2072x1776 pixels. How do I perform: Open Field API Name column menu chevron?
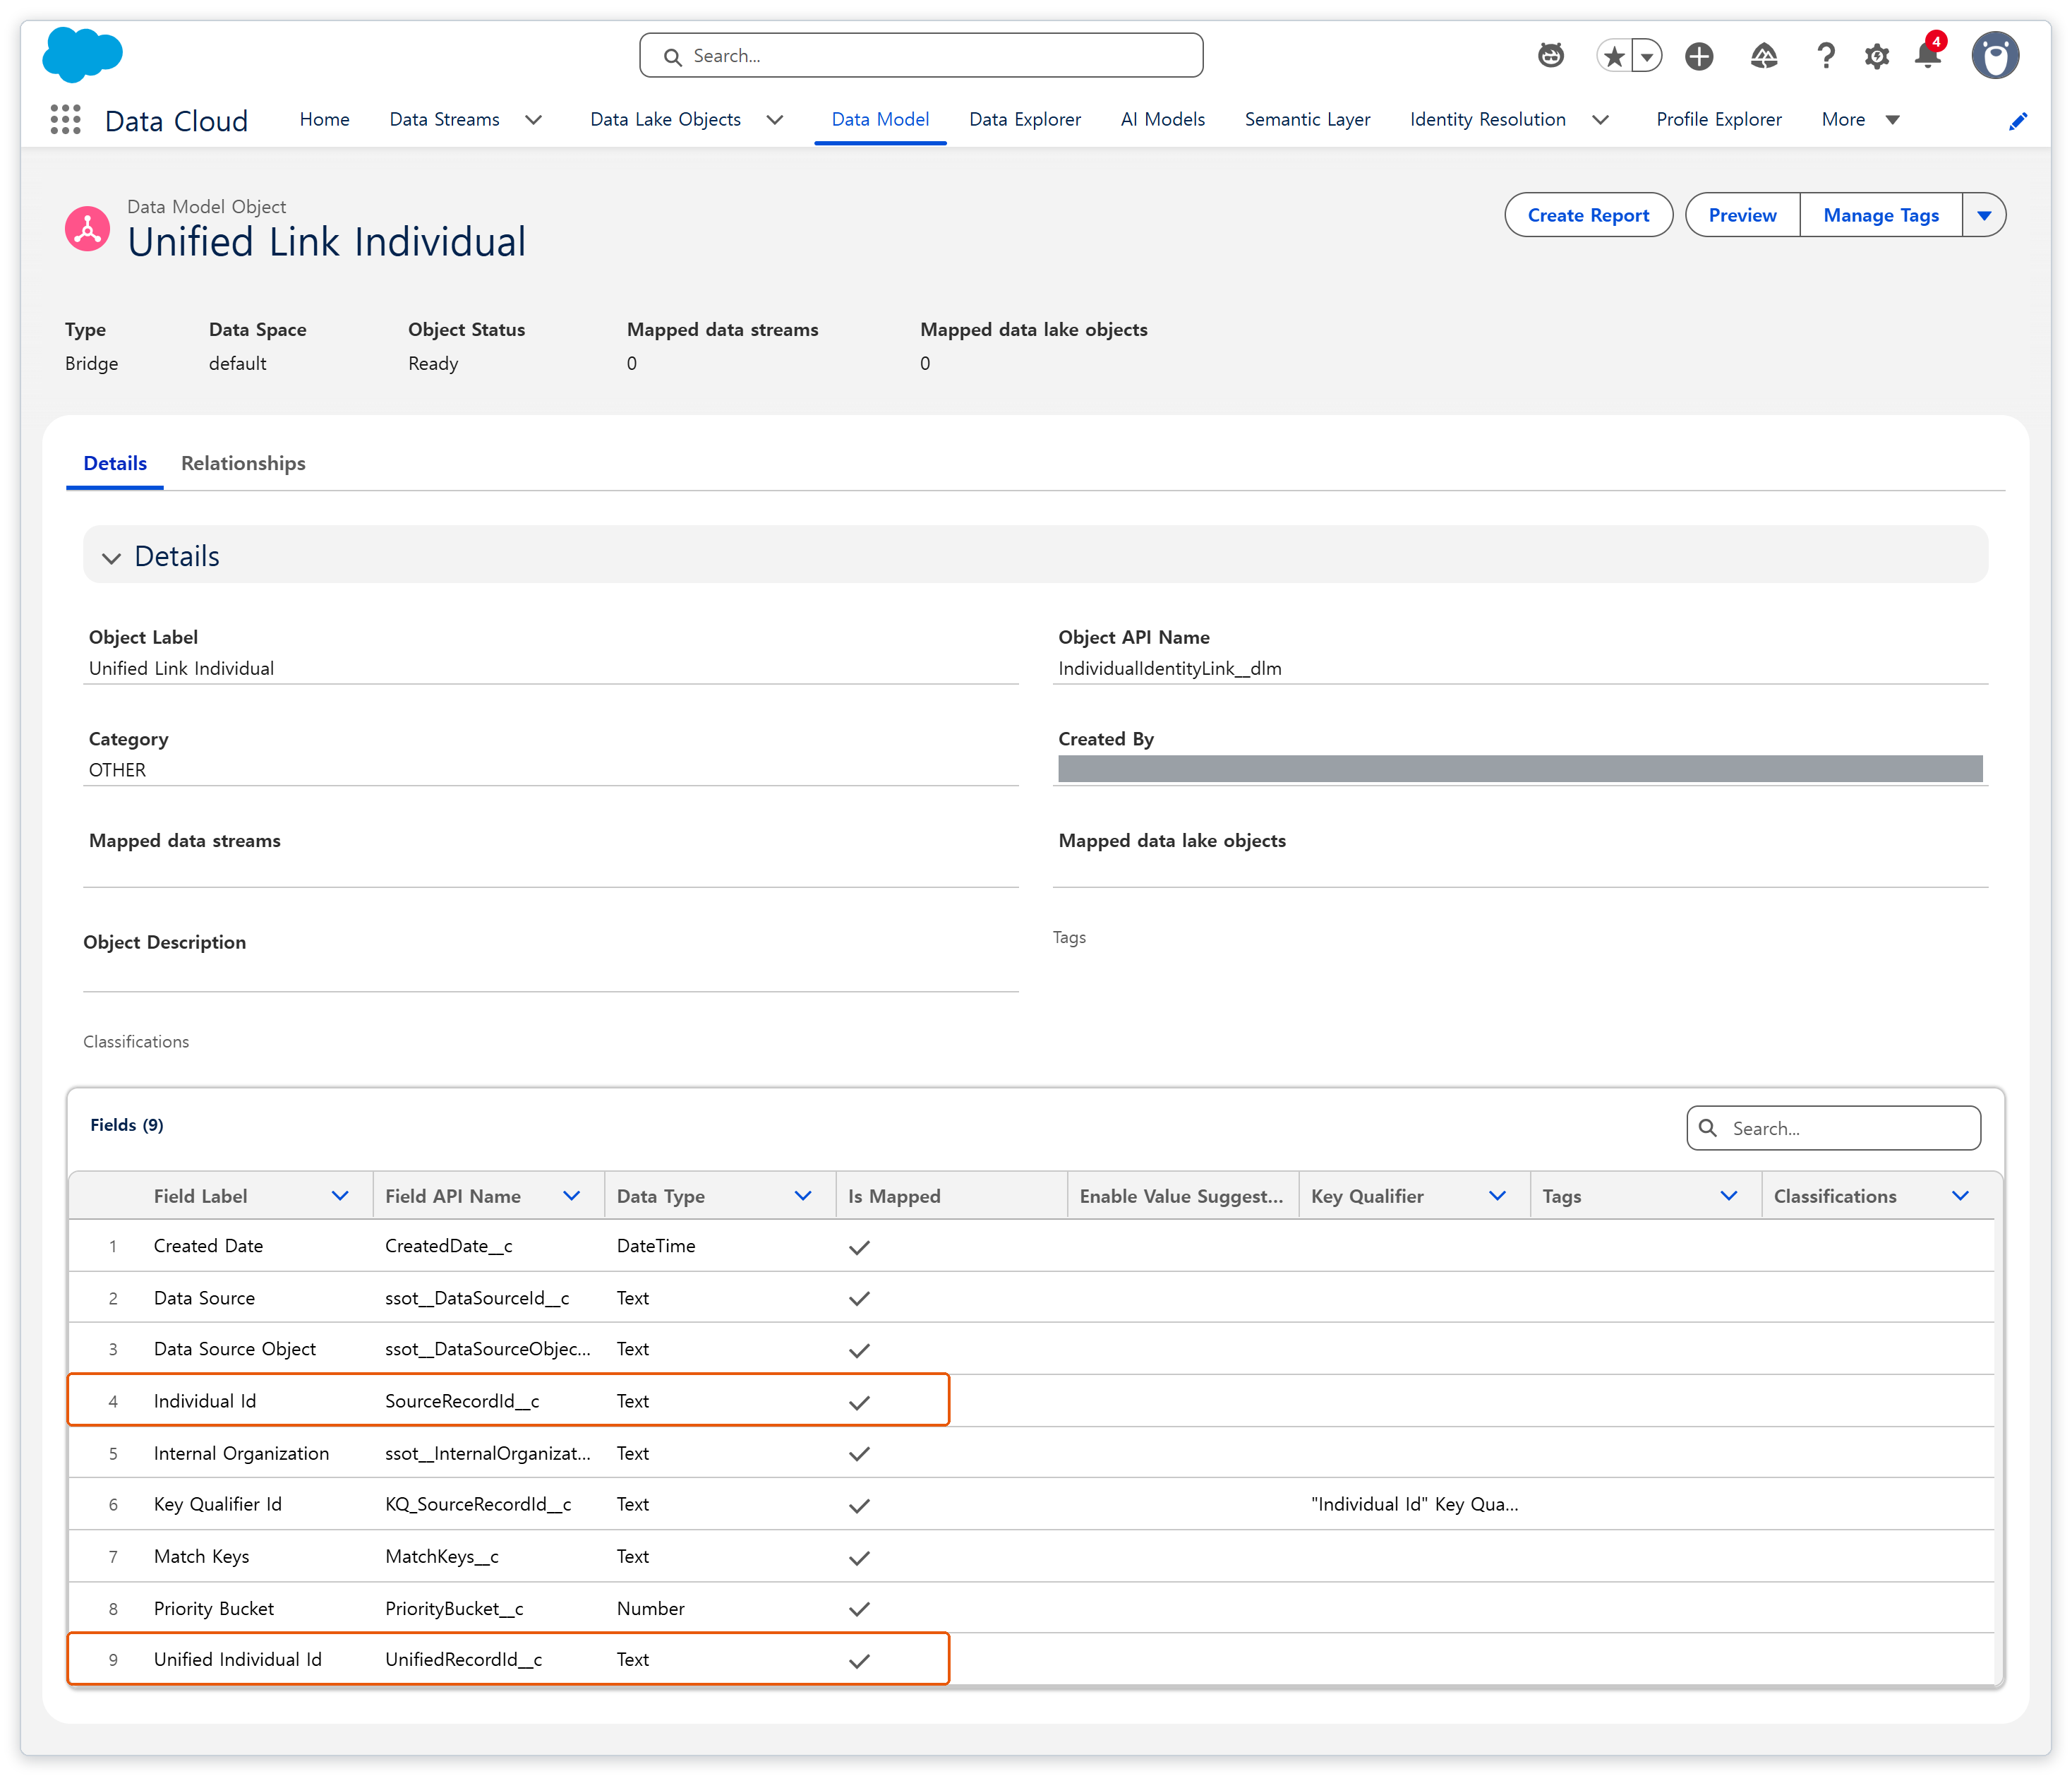pos(572,1196)
